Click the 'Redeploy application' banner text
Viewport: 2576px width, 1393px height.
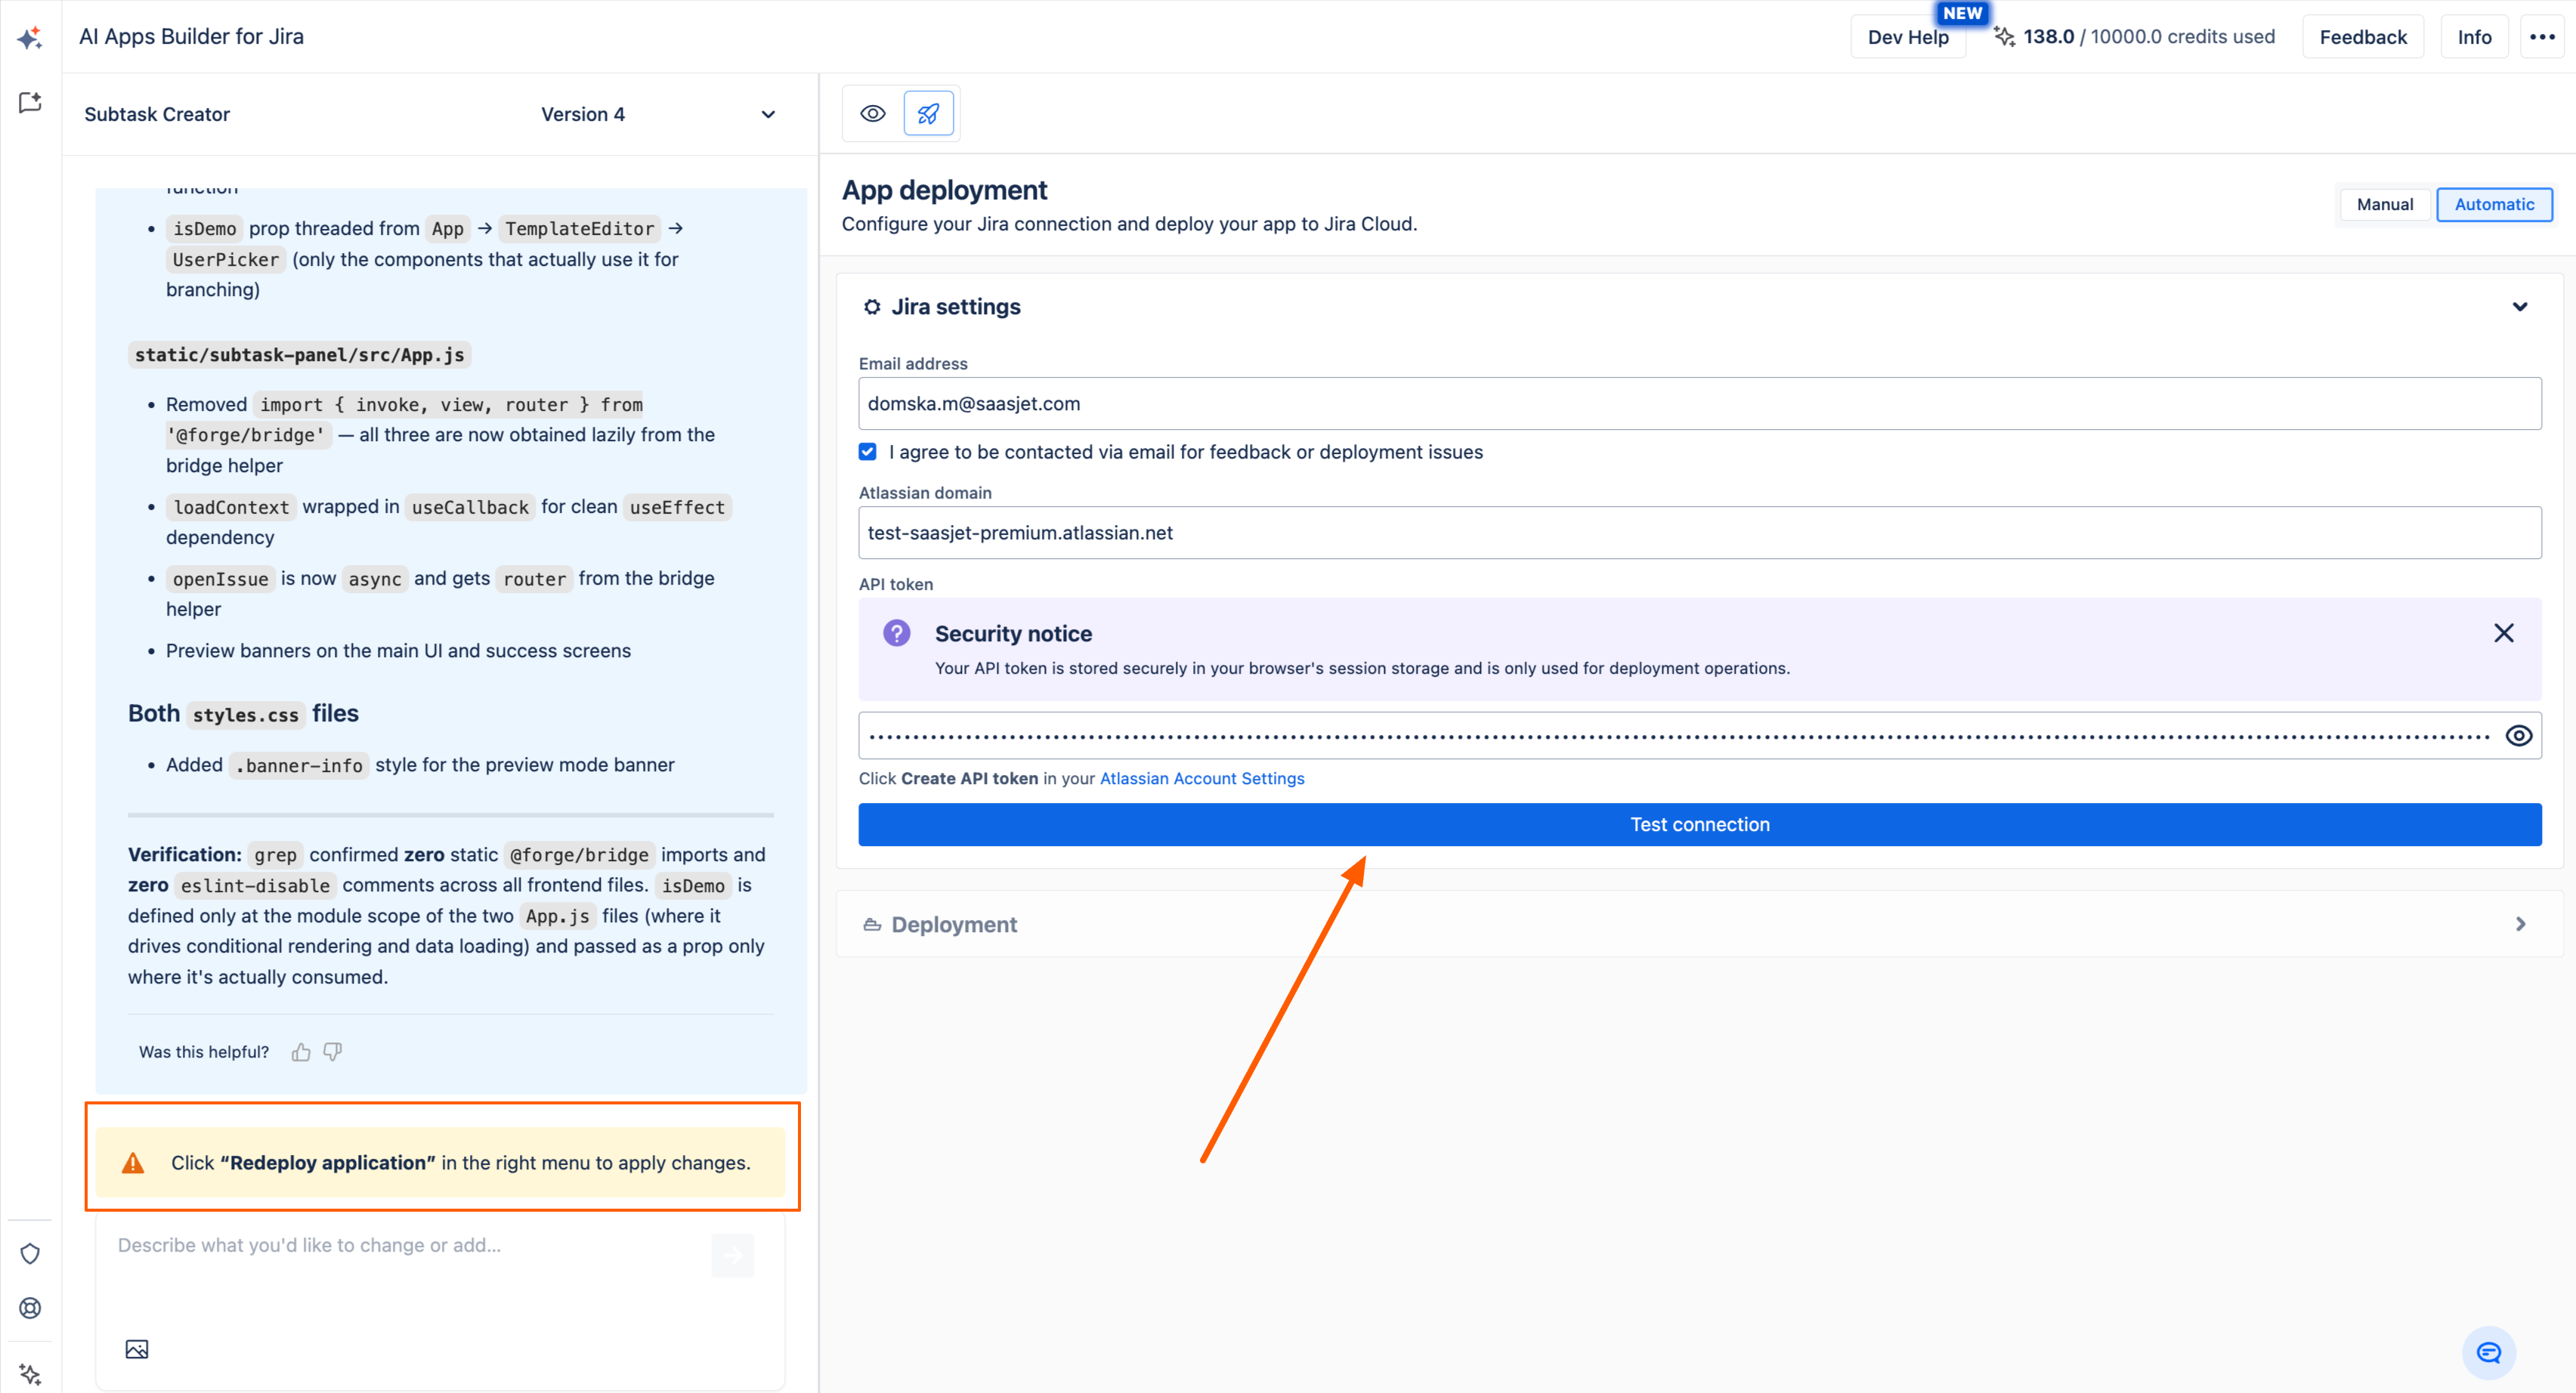pos(328,1163)
